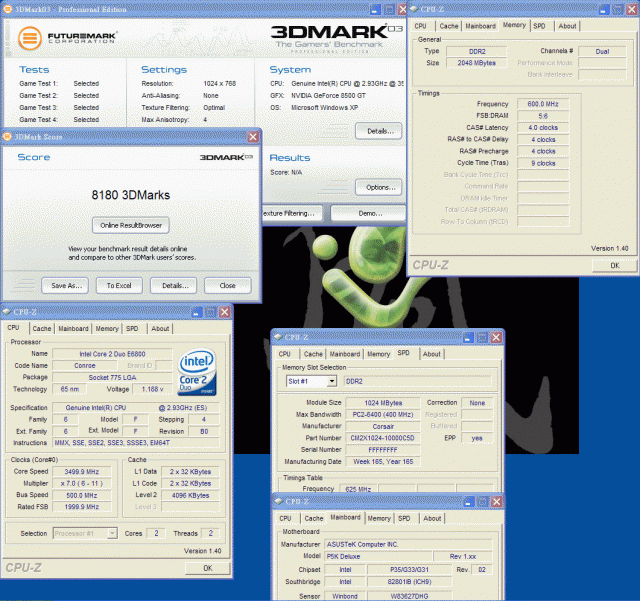Open About tab in memory CPU-Z window
This screenshot has height=601, width=640.
pos(567,26)
